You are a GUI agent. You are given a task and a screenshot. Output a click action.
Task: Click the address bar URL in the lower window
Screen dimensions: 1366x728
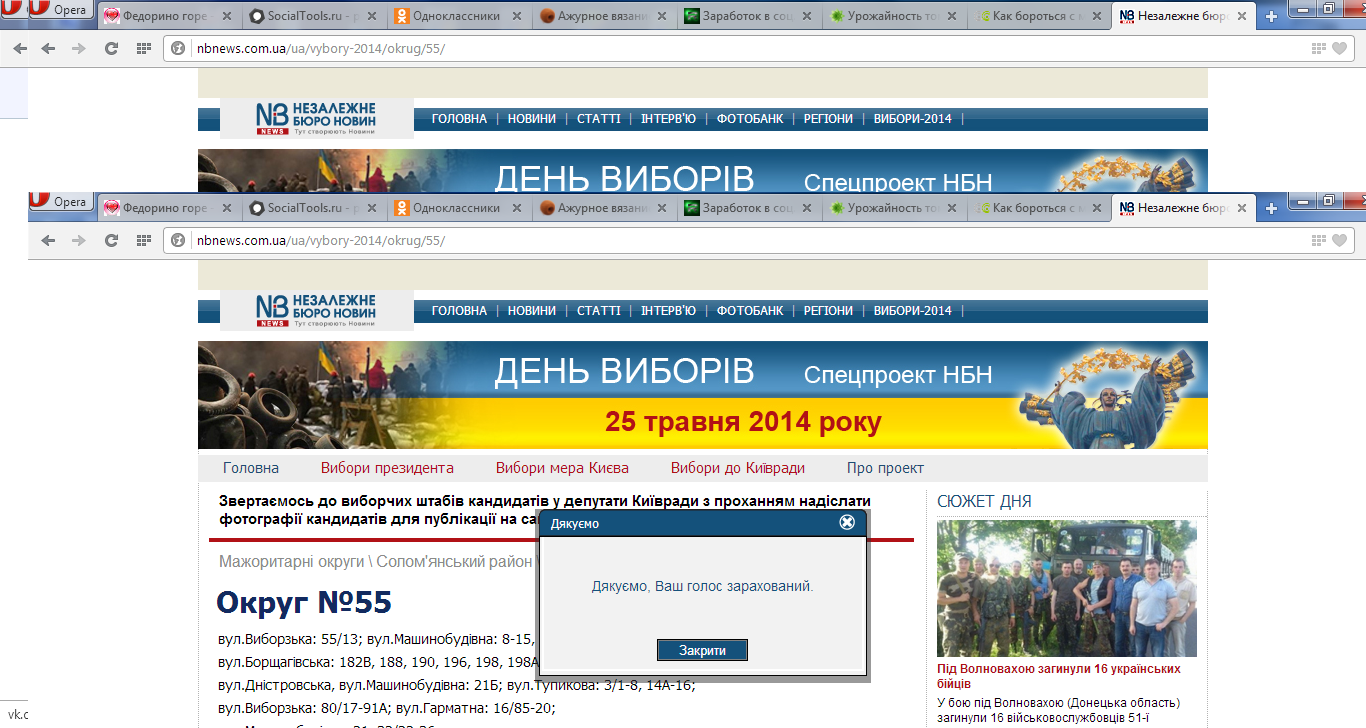(x=321, y=241)
